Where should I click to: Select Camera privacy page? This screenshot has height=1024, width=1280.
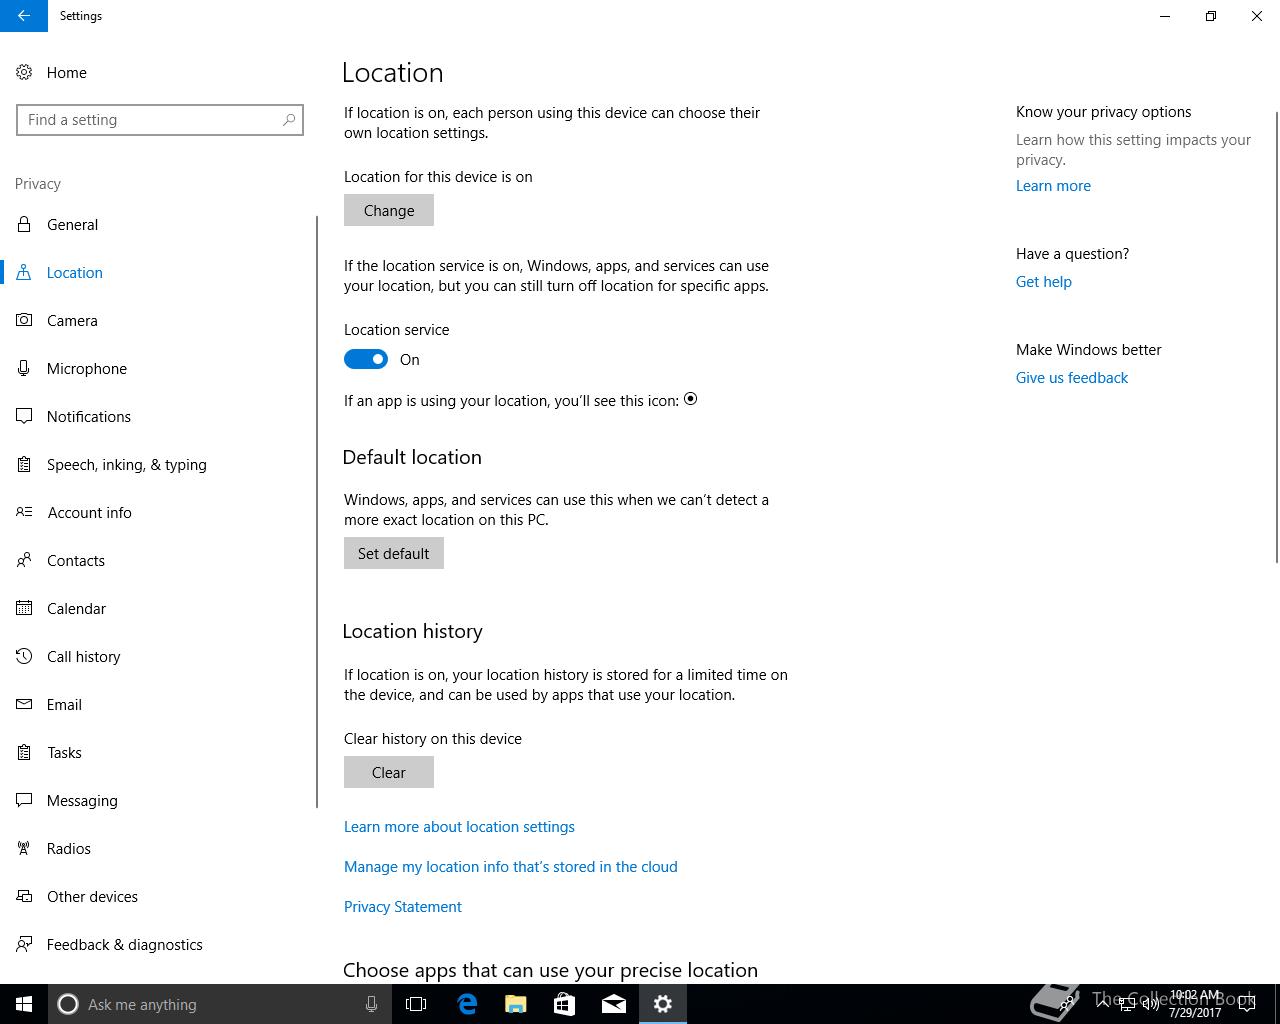click(160, 320)
